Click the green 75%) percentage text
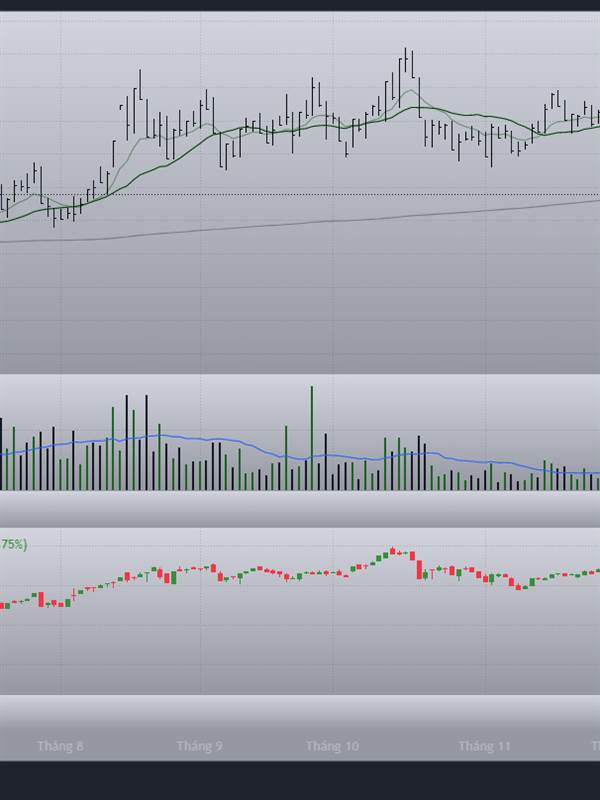600x800 pixels. point(13,544)
